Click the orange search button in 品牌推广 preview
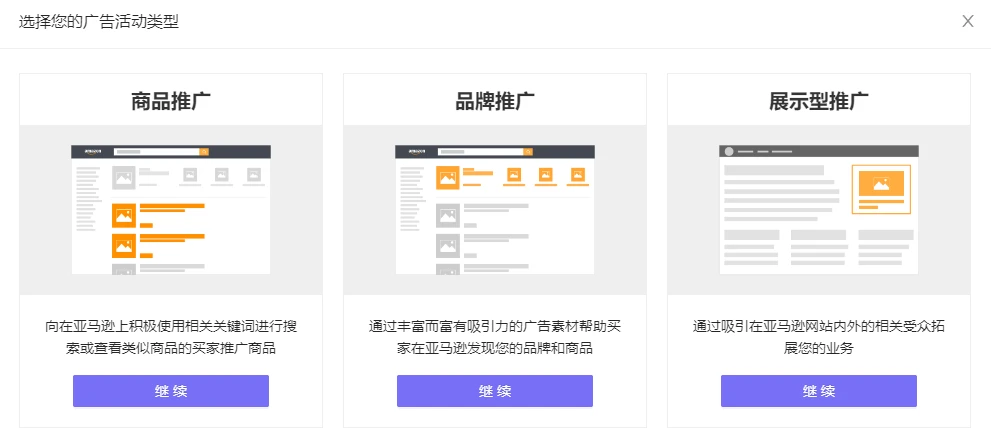The height and width of the screenshot is (447, 991). point(529,152)
